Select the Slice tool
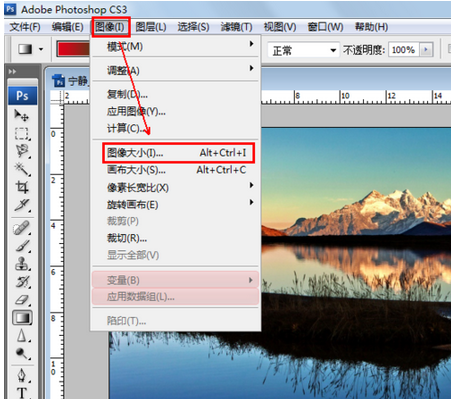Image resolution: width=451 pixels, height=399 pixels. click(x=22, y=205)
